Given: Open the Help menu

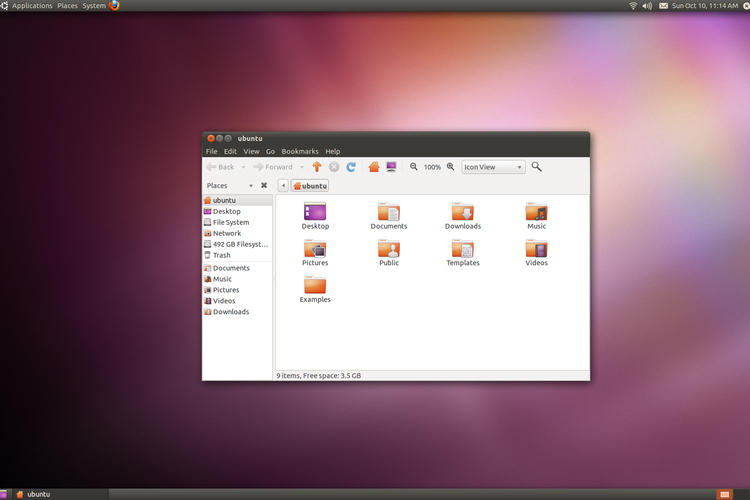Looking at the screenshot, I should tap(332, 151).
